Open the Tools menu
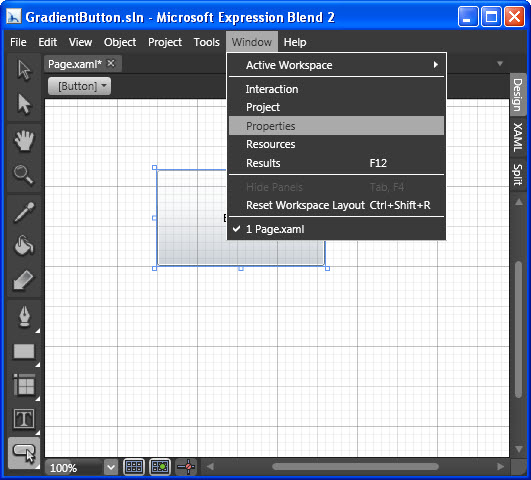This screenshot has height=480, width=531. [x=207, y=42]
